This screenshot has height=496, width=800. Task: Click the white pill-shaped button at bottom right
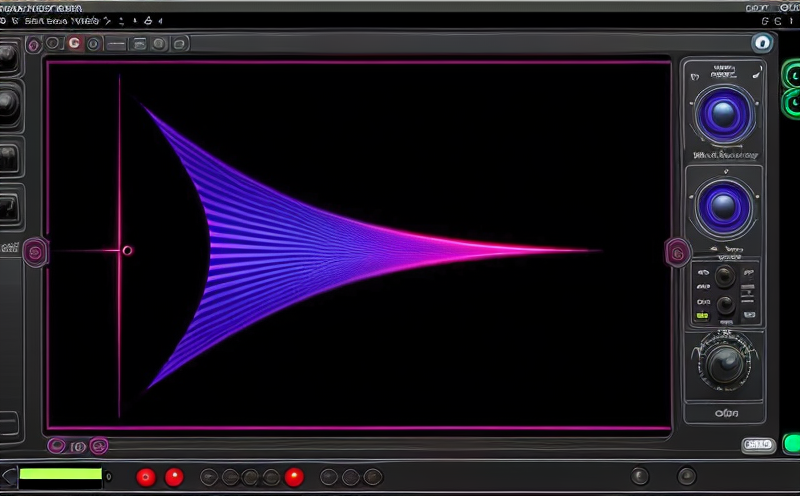click(x=757, y=445)
